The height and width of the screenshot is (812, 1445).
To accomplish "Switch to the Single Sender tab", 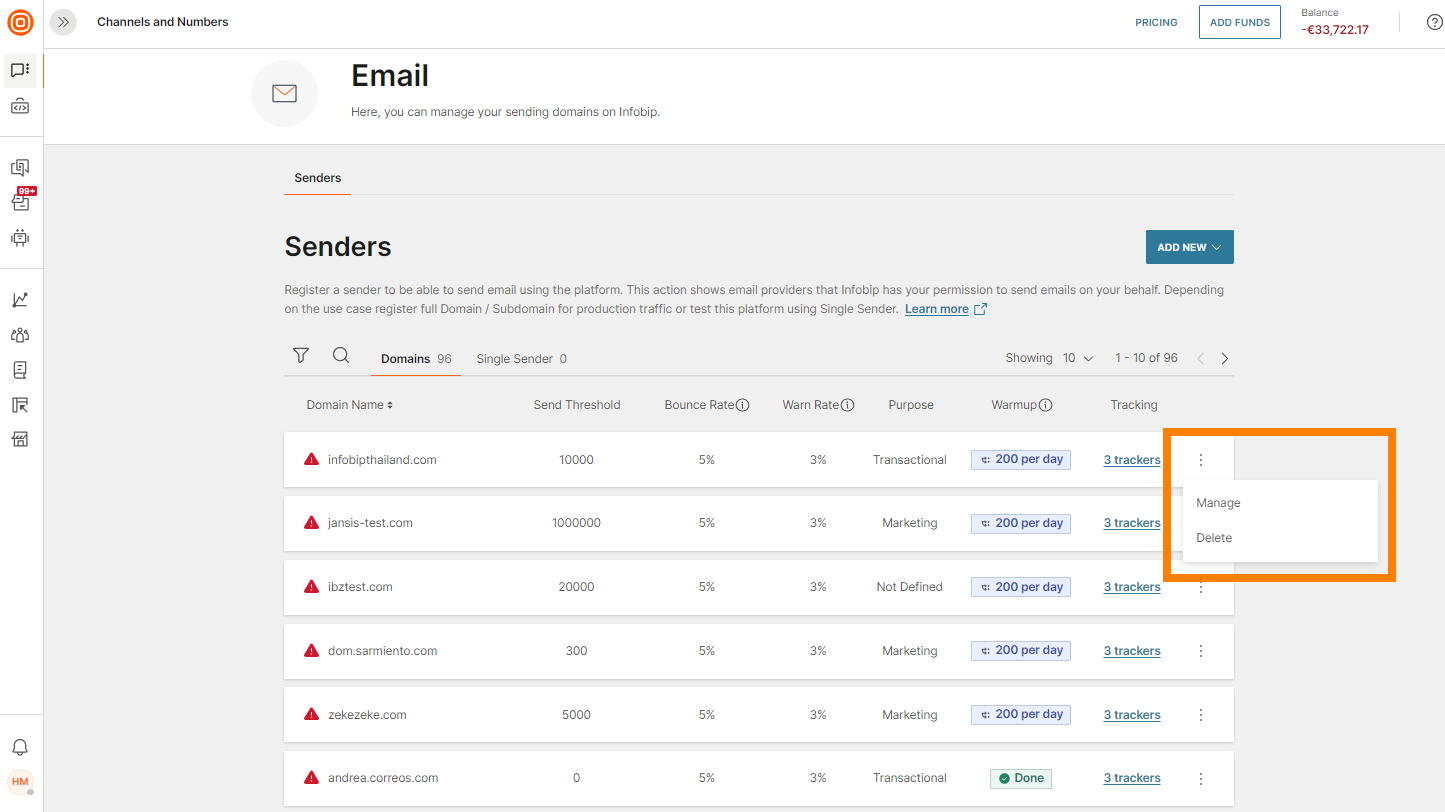I will [x=521, y=358].
